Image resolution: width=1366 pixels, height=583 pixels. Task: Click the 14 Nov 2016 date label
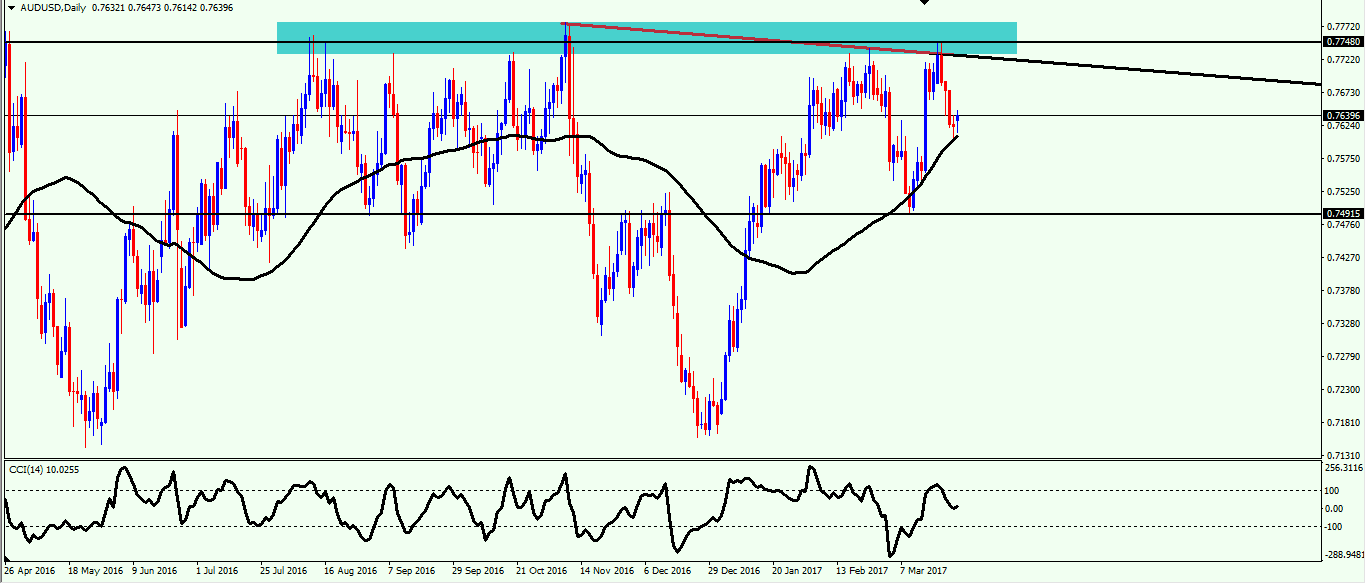click(606, 571)
